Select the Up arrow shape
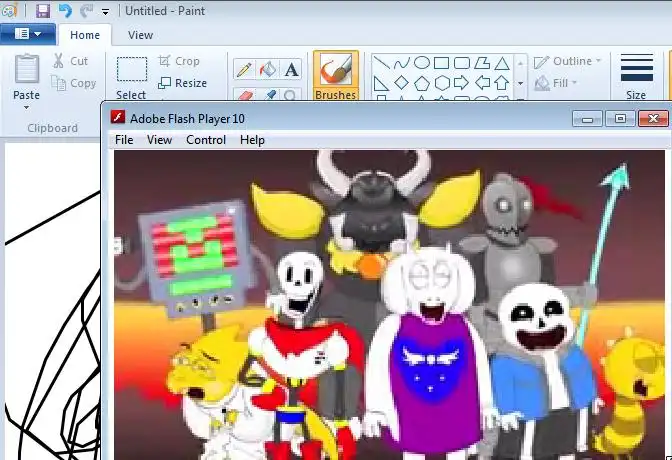The height and width of the screenshot is (460, 672). pos(502,83)
